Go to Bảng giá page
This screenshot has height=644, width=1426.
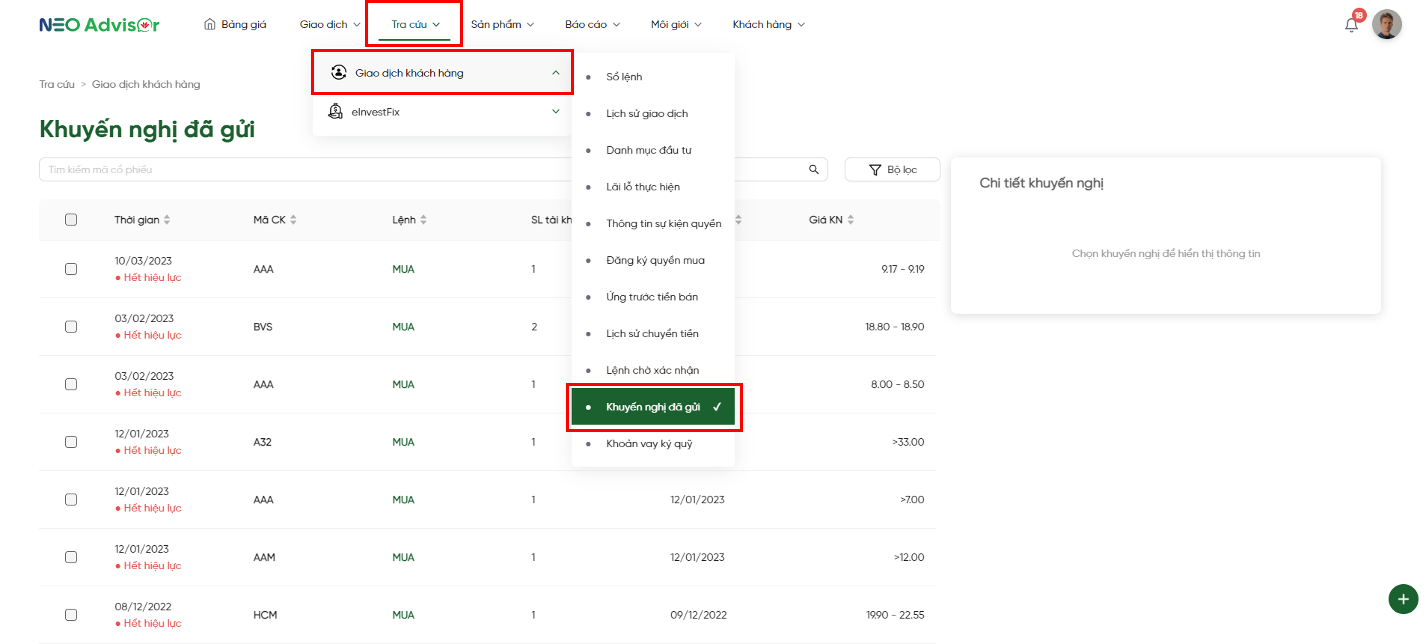click(235, 25)
